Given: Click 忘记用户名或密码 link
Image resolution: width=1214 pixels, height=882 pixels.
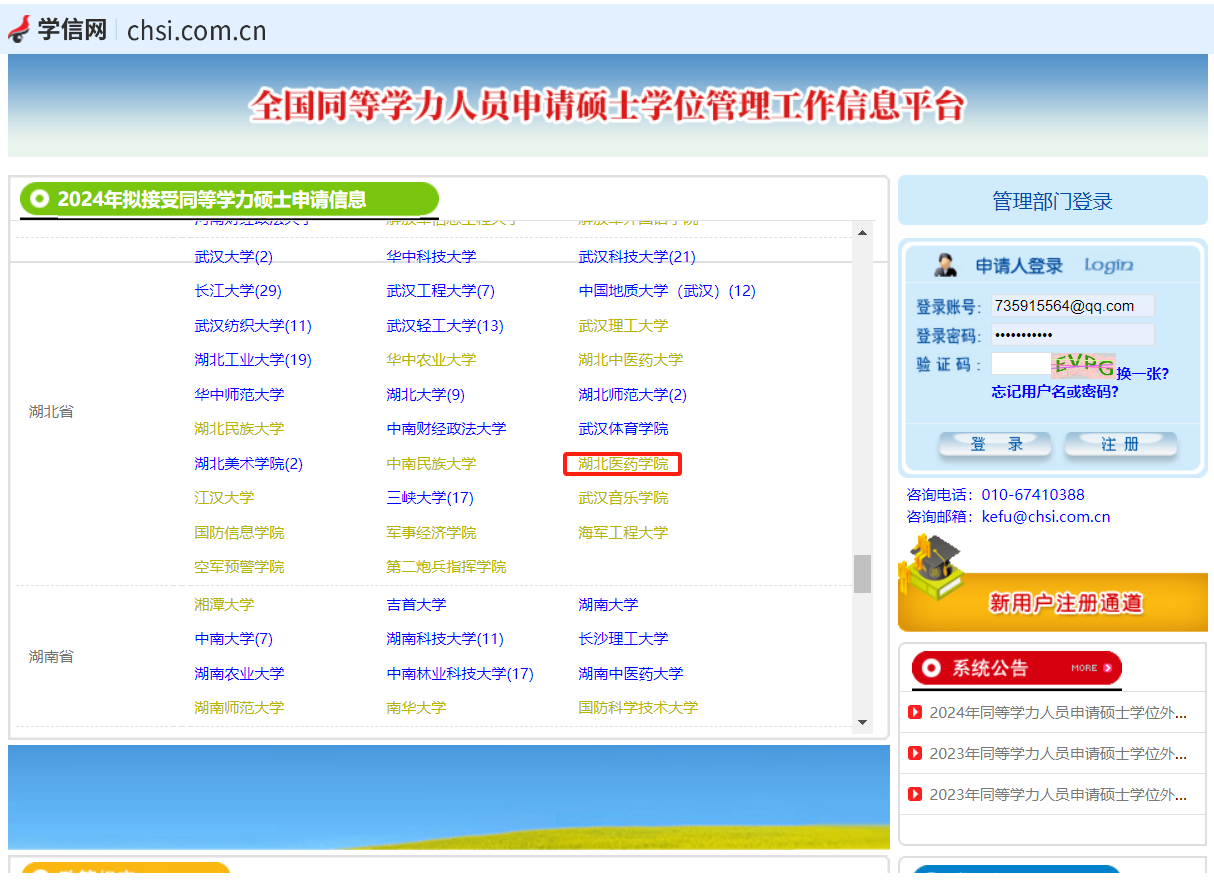Looking at the screenshot, I should (x=1055, y=392).
